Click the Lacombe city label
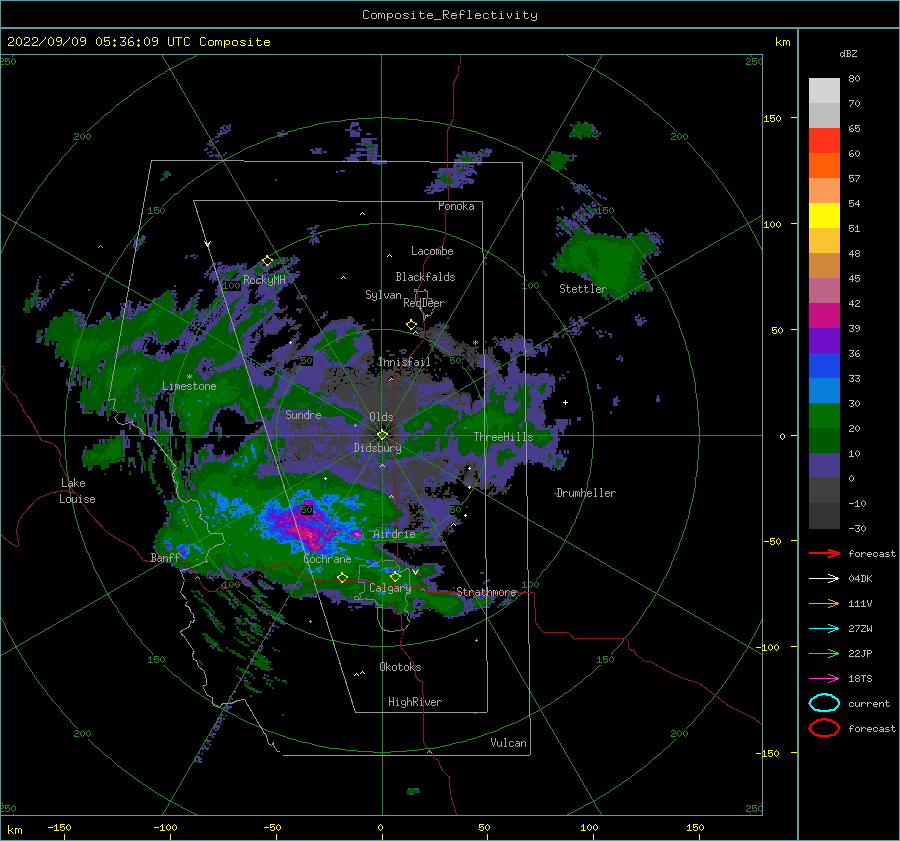900x841 pixels. pos(432,251)
